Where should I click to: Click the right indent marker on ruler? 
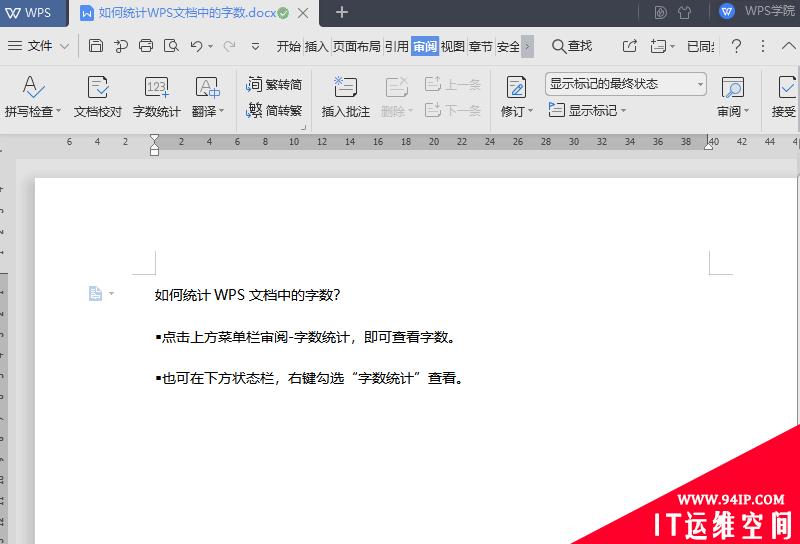pyautogui.click(x=708, y=146)
